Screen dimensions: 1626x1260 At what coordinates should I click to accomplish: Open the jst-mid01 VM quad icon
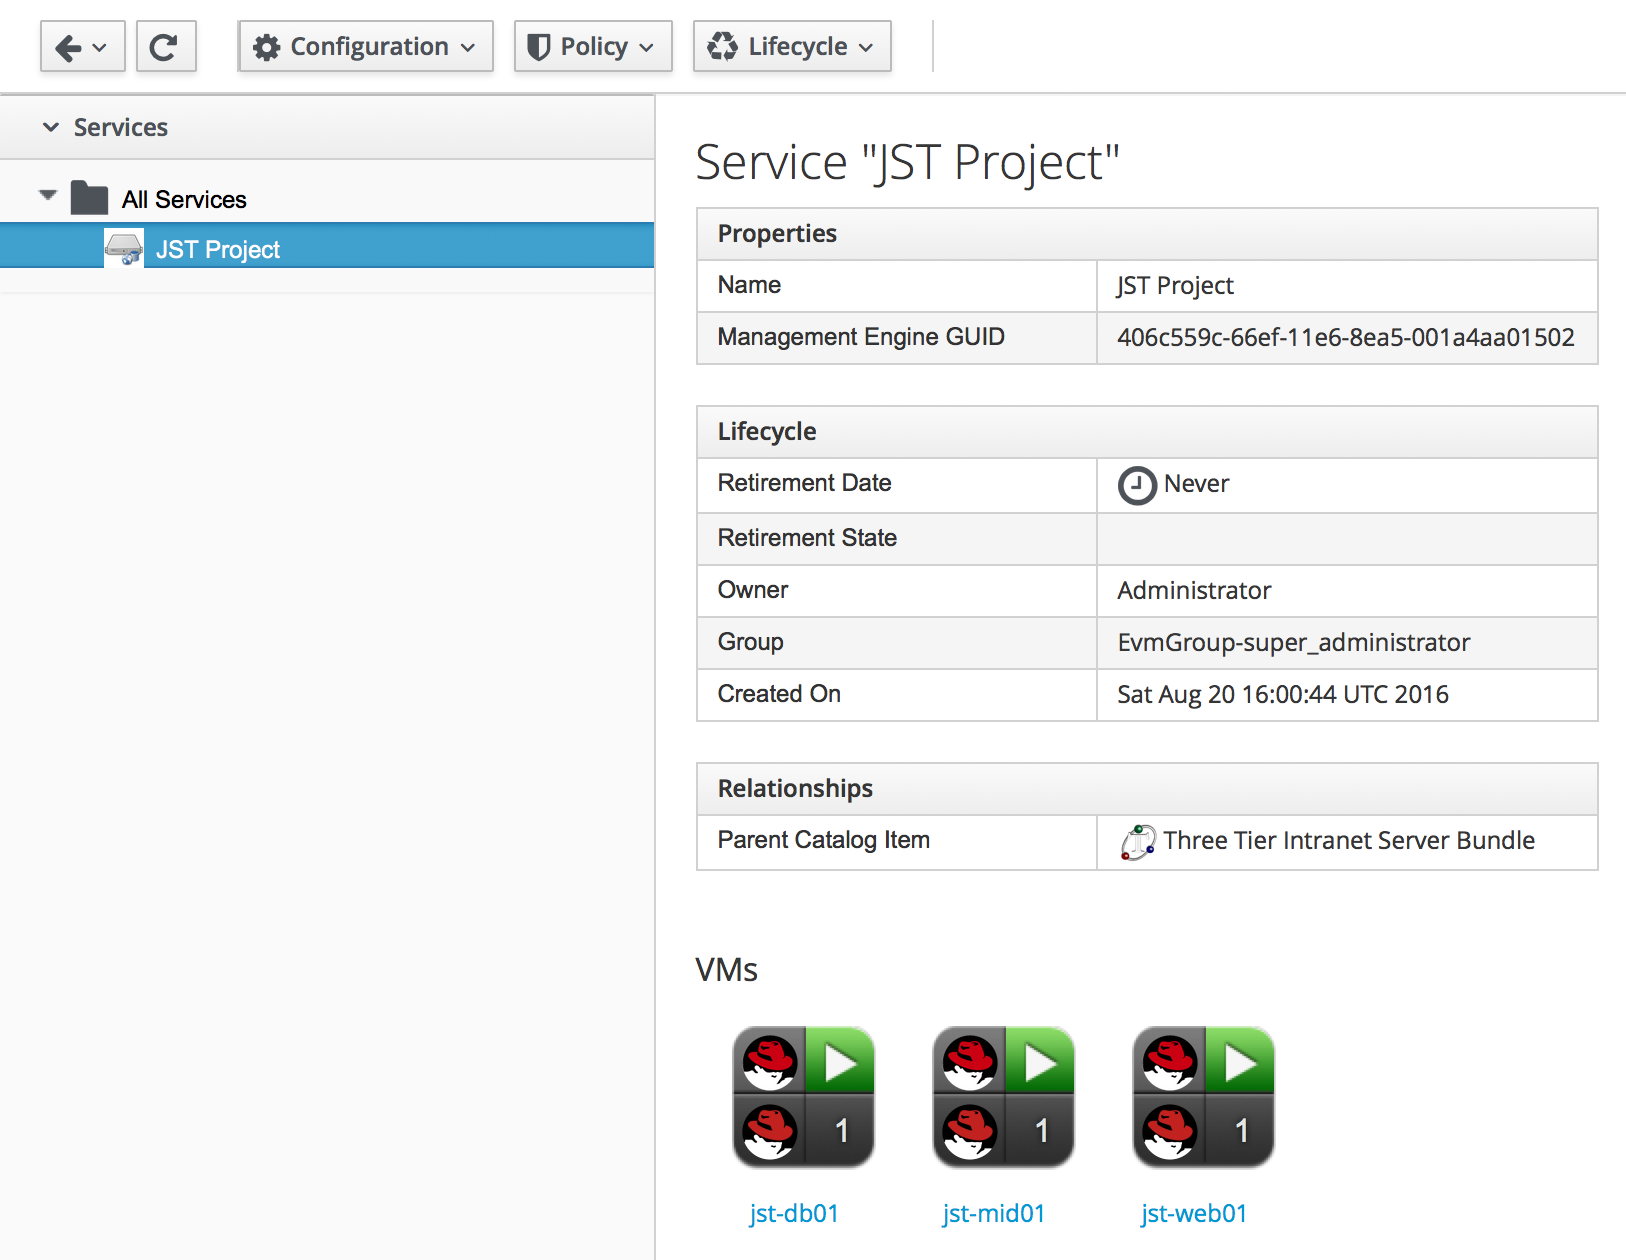pyautogui.click(x=1003, y=1097)
